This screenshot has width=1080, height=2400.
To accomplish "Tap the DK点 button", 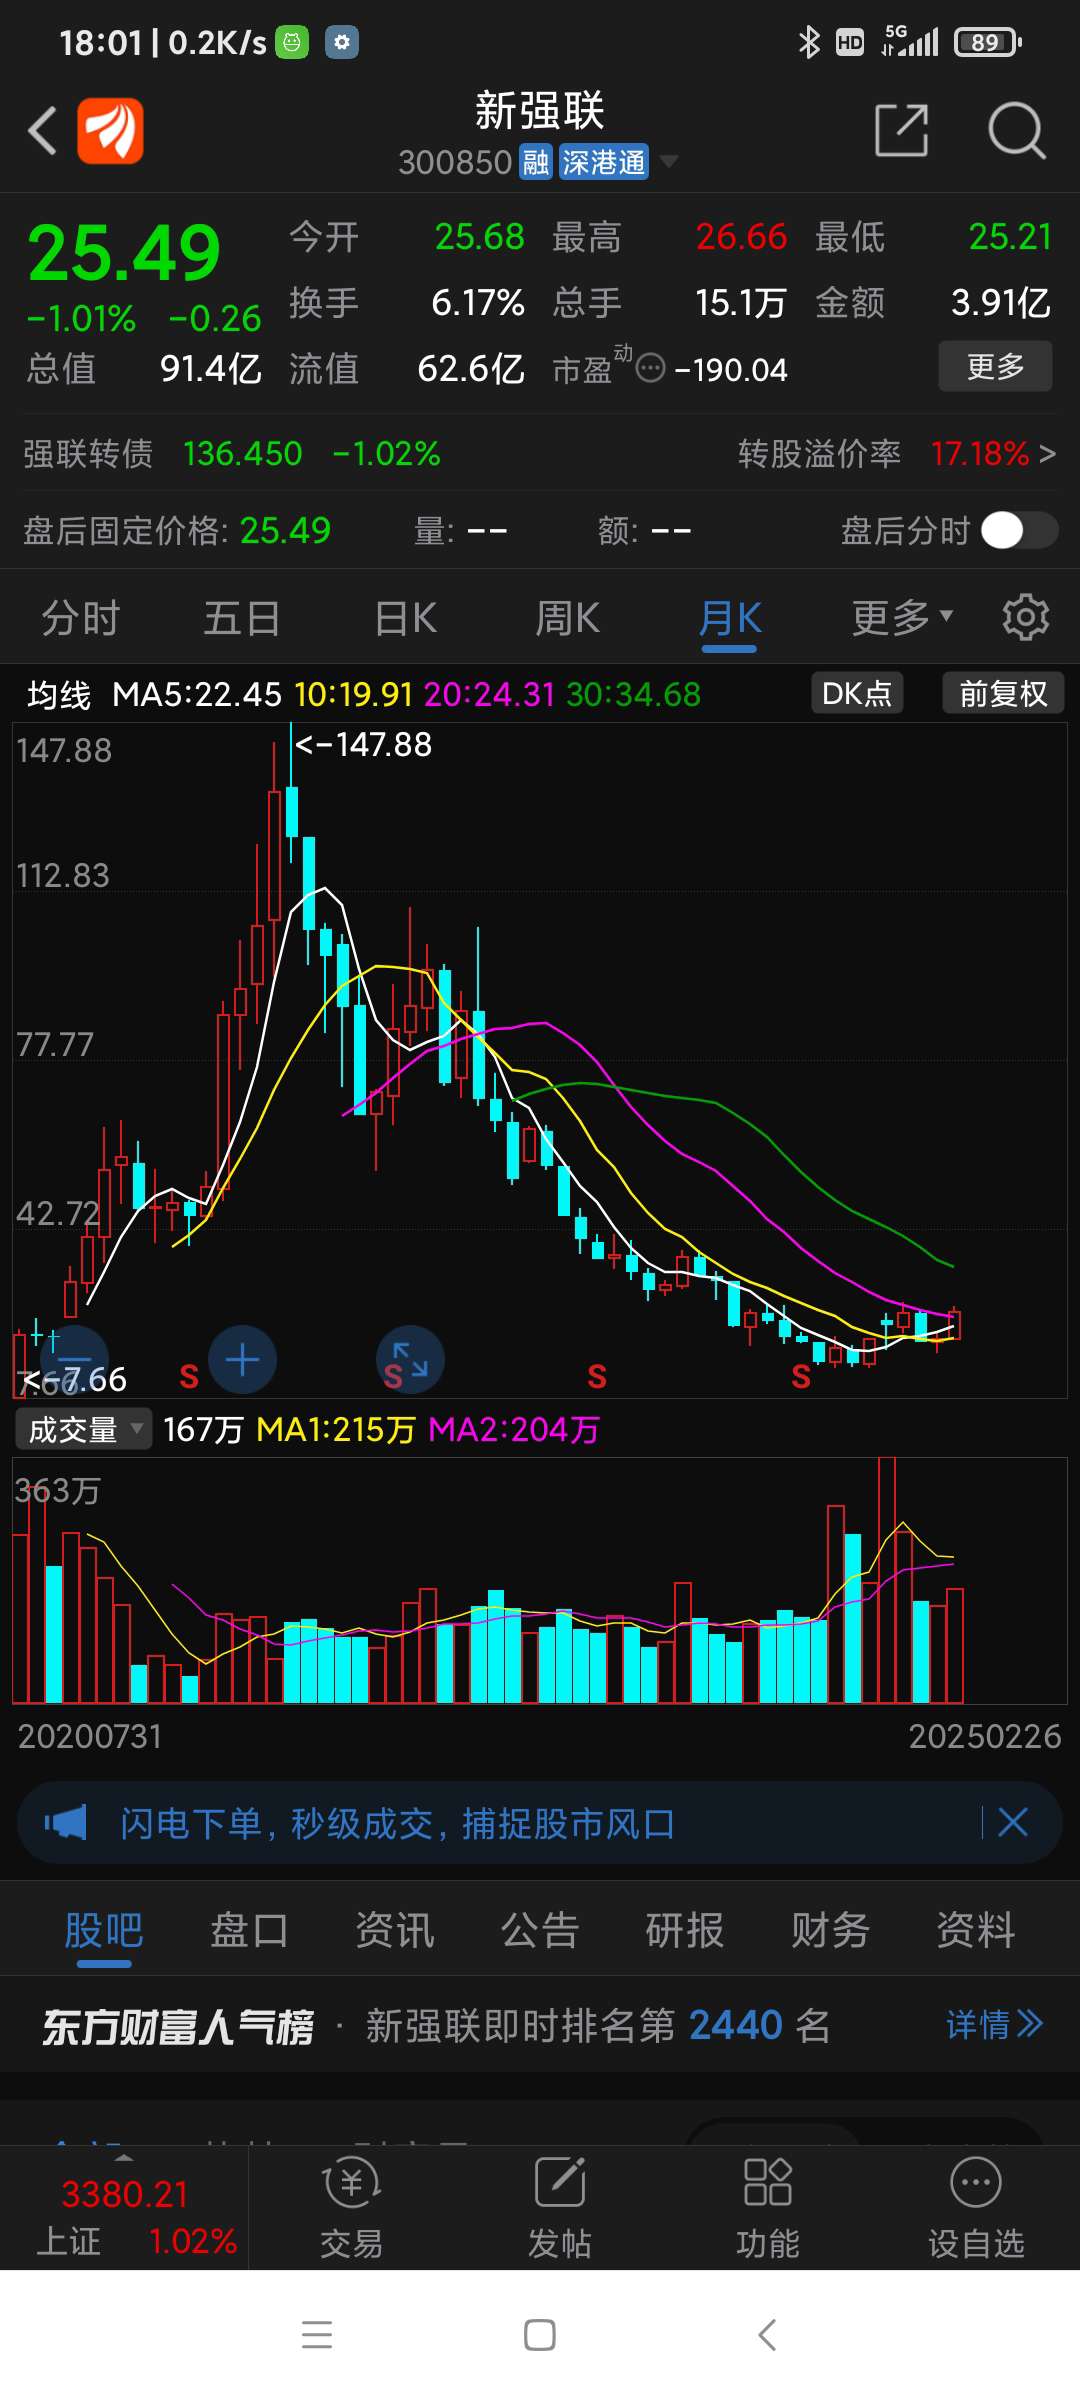I will pyautogui.click(x=857, y=693).
